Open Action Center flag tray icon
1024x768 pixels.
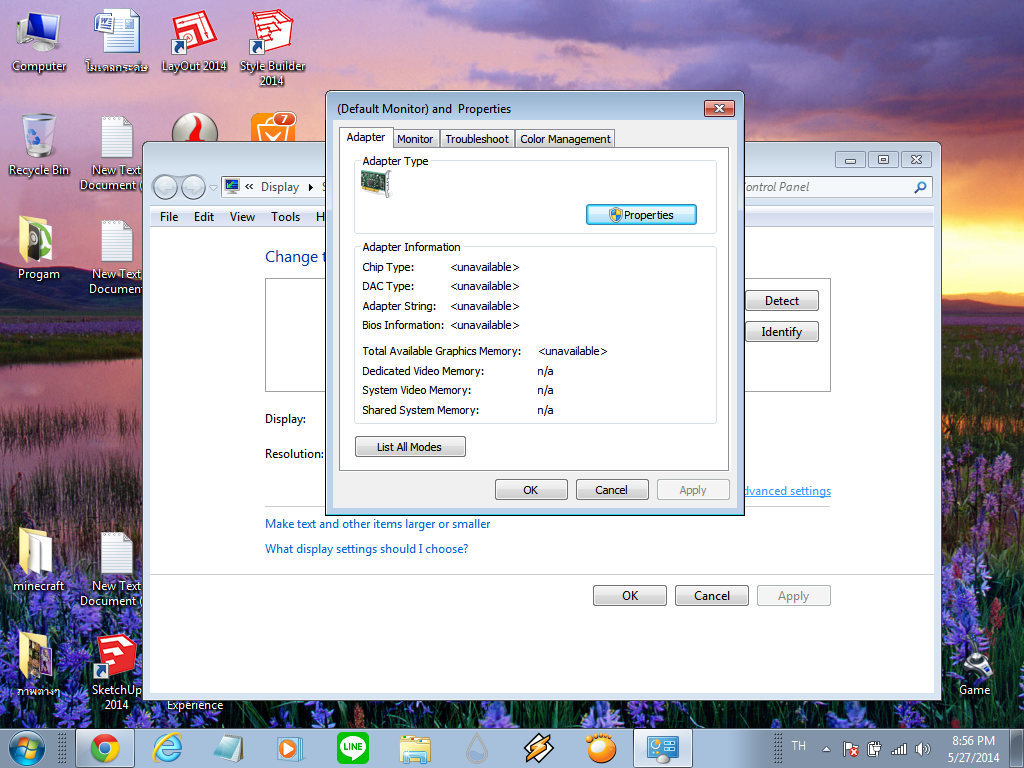[x=850, y=749]
